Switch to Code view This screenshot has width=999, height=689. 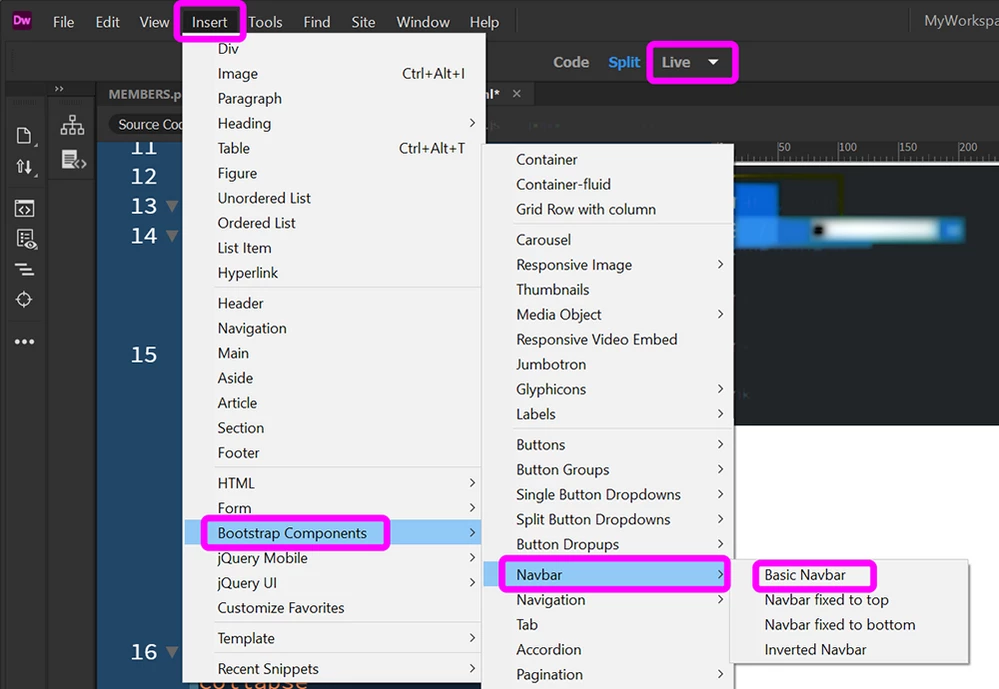(571, 62)
